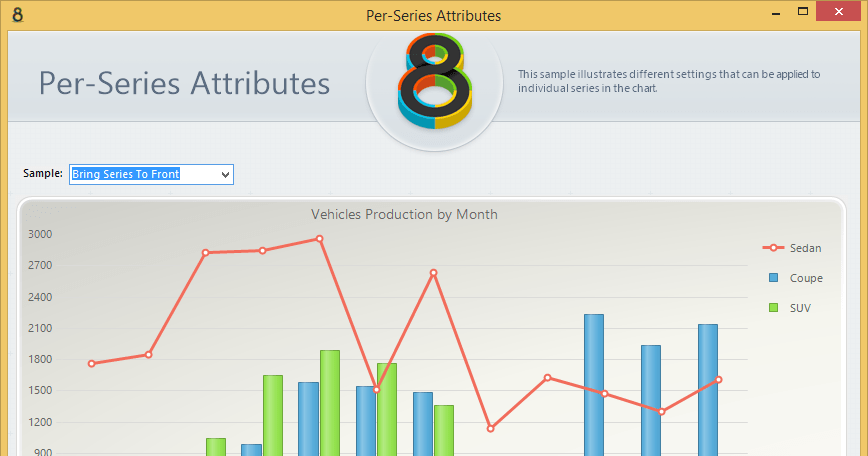This screenshot has width=868, height=456.
Task: Select the SUV green legend swatch
Action: (773, 308)
